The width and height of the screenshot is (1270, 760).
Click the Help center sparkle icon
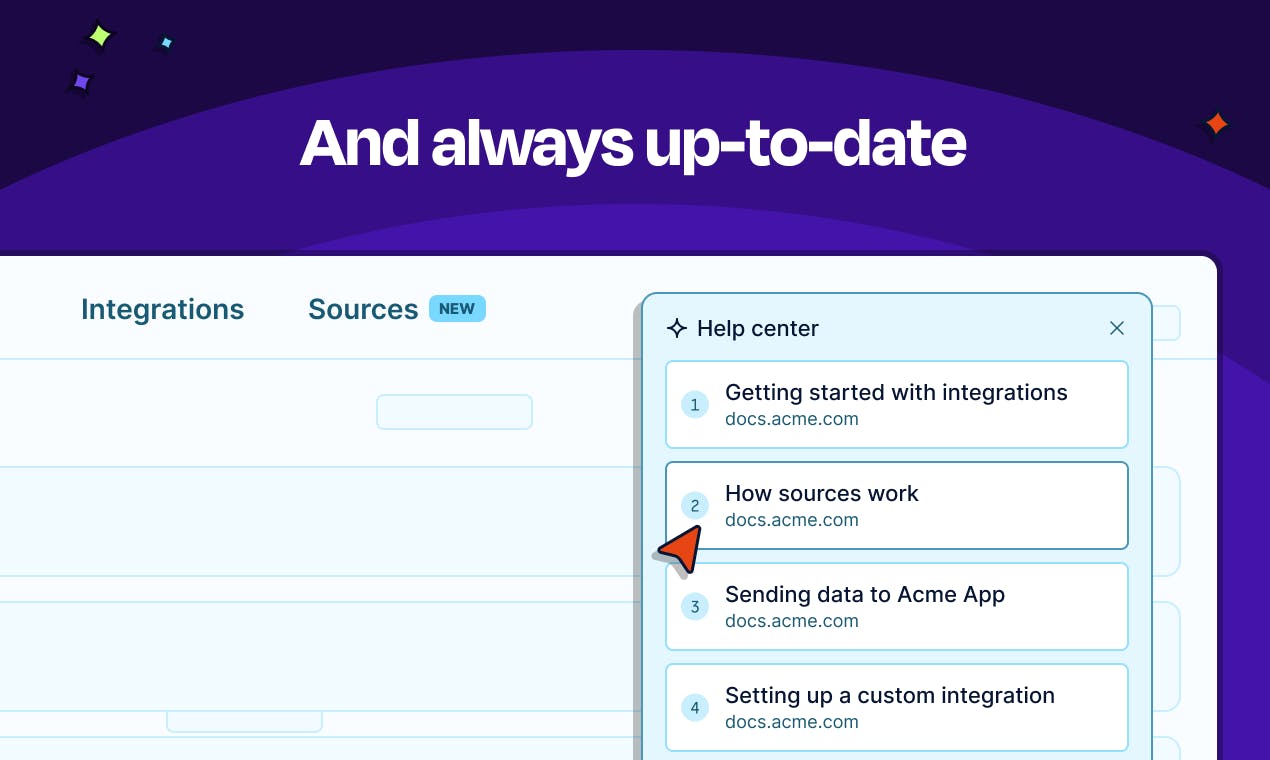(677, 328)
